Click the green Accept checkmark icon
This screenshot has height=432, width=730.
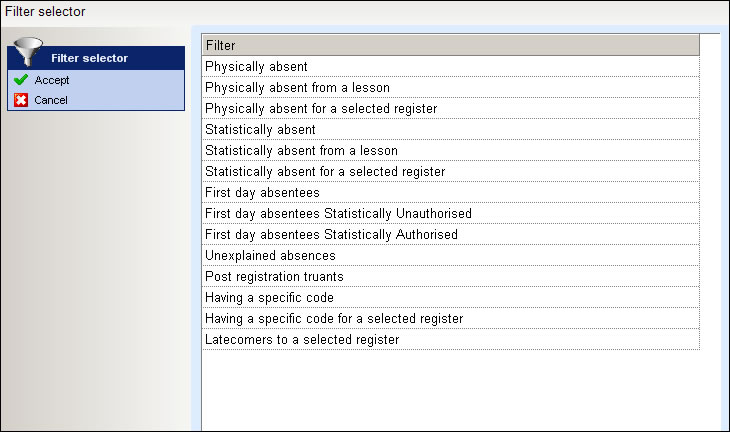point(21,80)
